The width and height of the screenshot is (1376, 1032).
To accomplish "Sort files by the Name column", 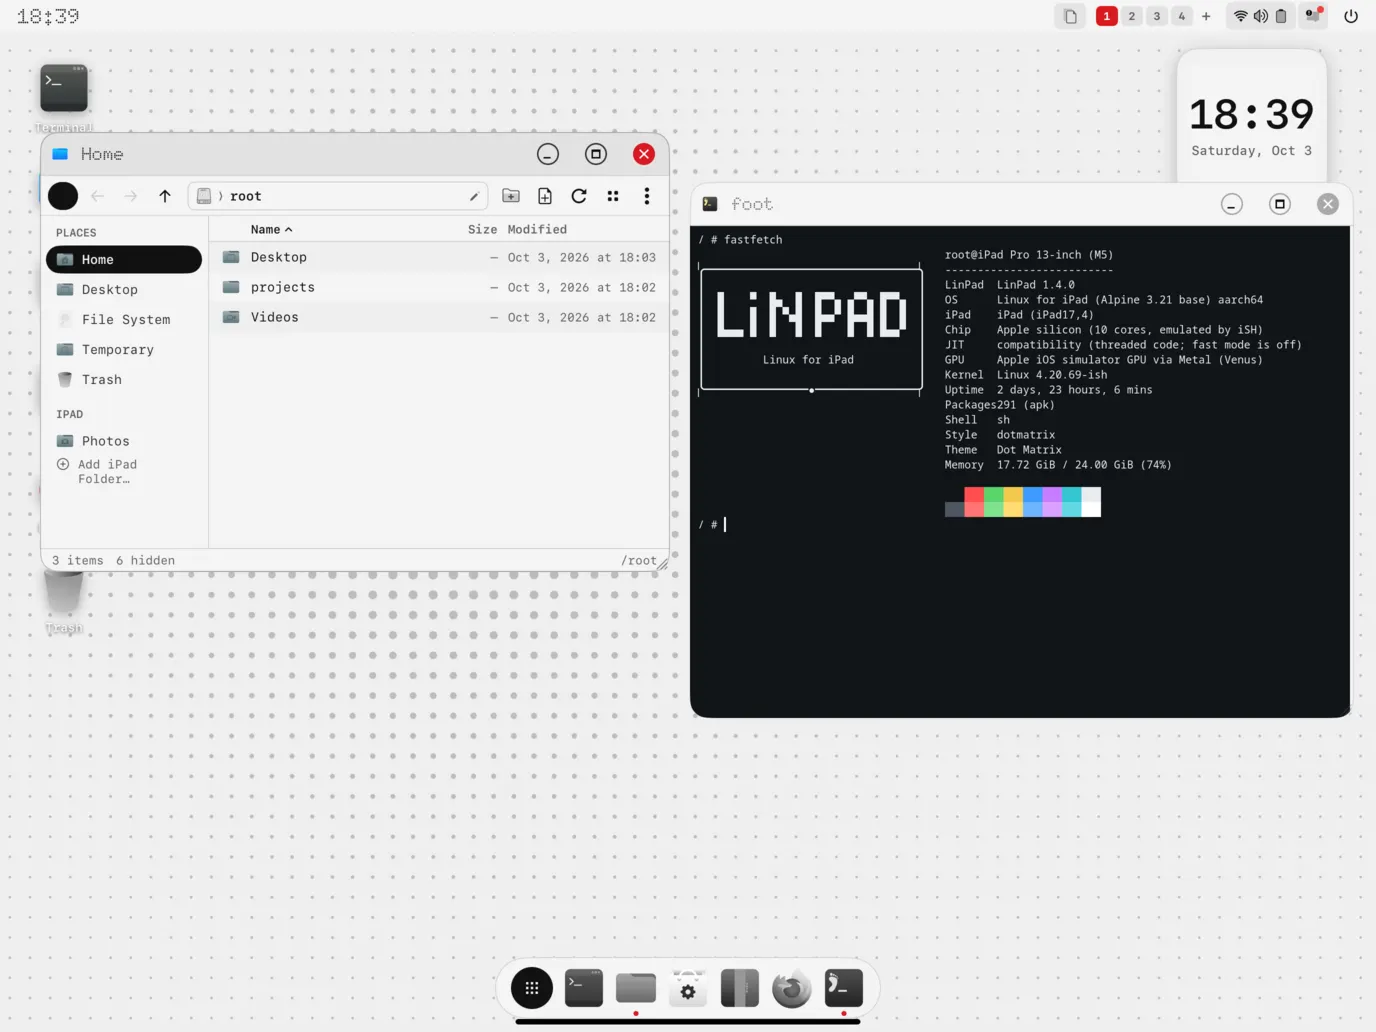I will [271, 229].
